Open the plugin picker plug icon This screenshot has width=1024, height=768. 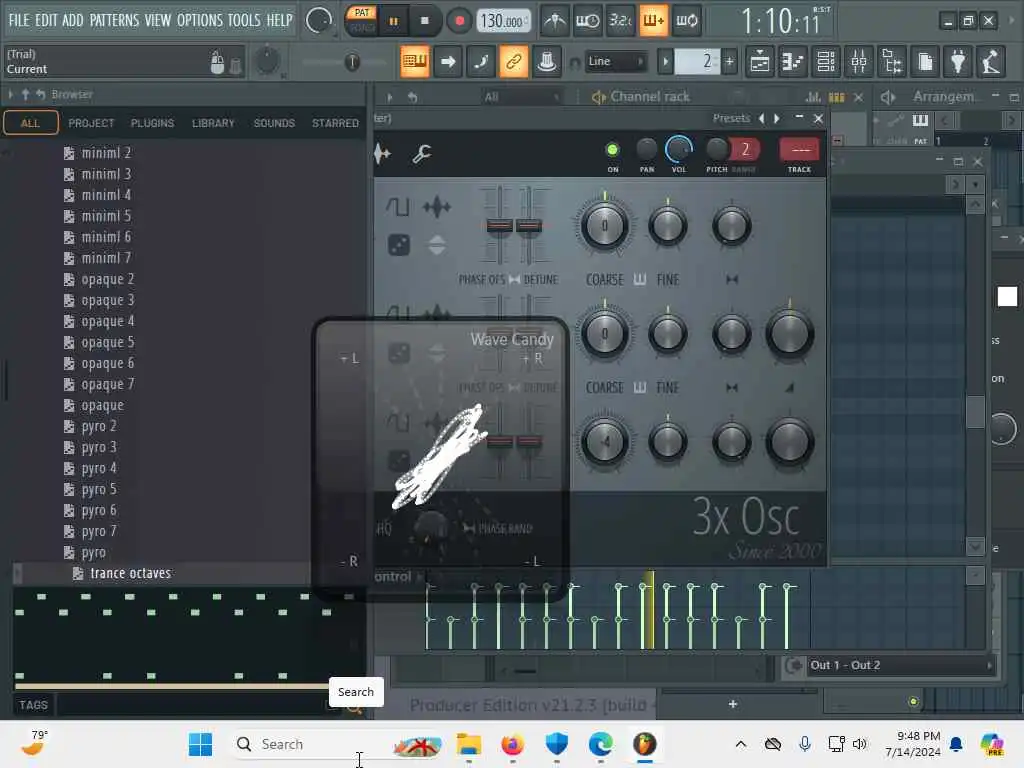[958, 62]
